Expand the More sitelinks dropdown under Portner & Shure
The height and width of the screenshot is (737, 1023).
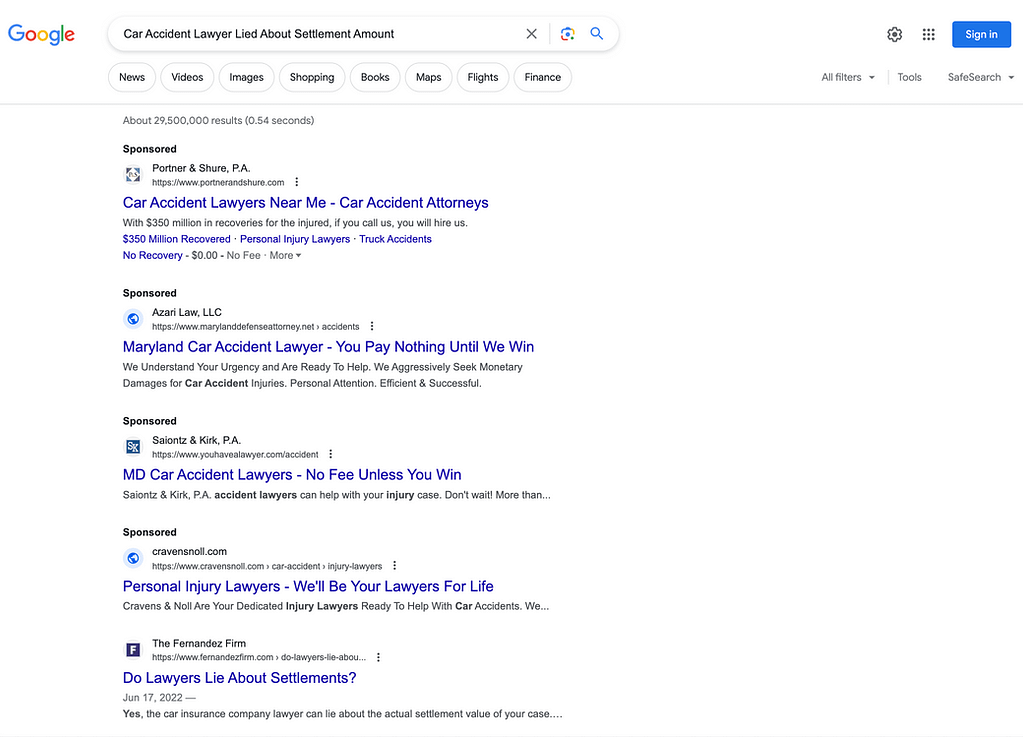(285, 255)
